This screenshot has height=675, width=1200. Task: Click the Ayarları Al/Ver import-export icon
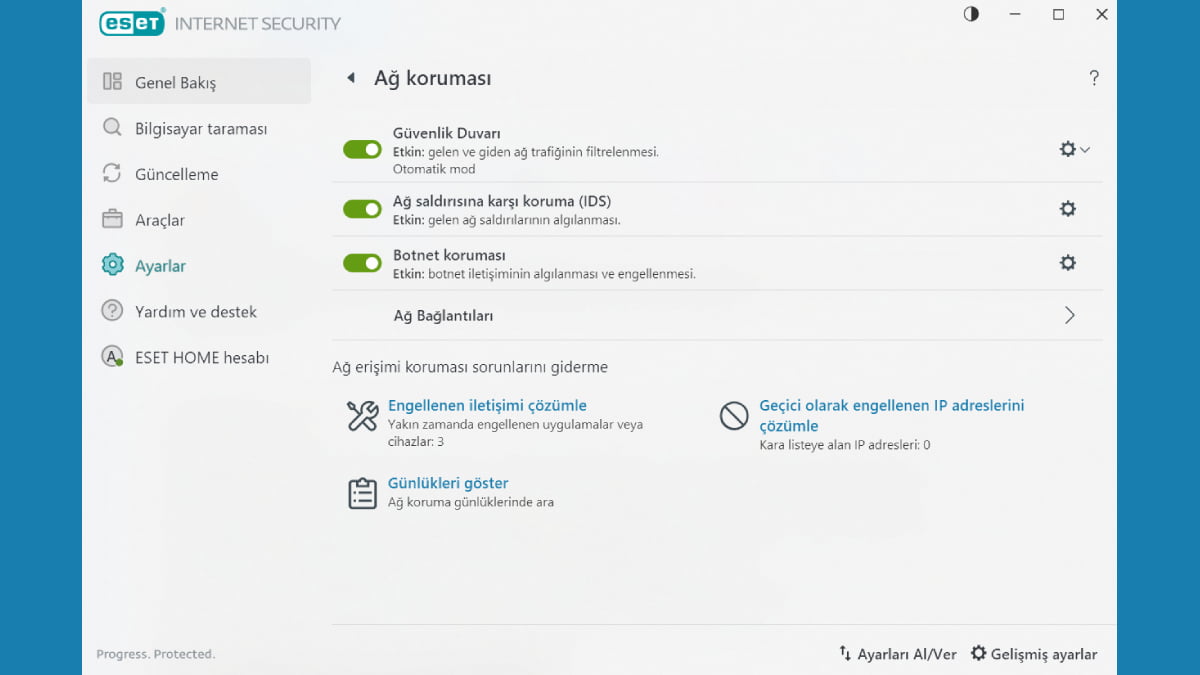pyautogui.click(x=845, y=653)
